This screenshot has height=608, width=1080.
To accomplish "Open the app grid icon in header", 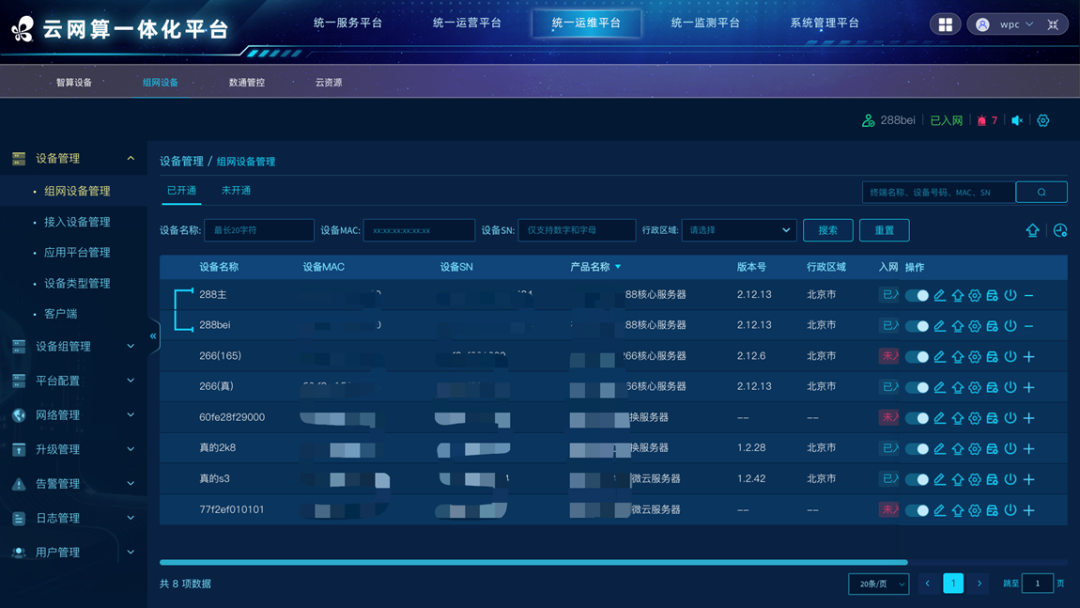I will [945, 24].
